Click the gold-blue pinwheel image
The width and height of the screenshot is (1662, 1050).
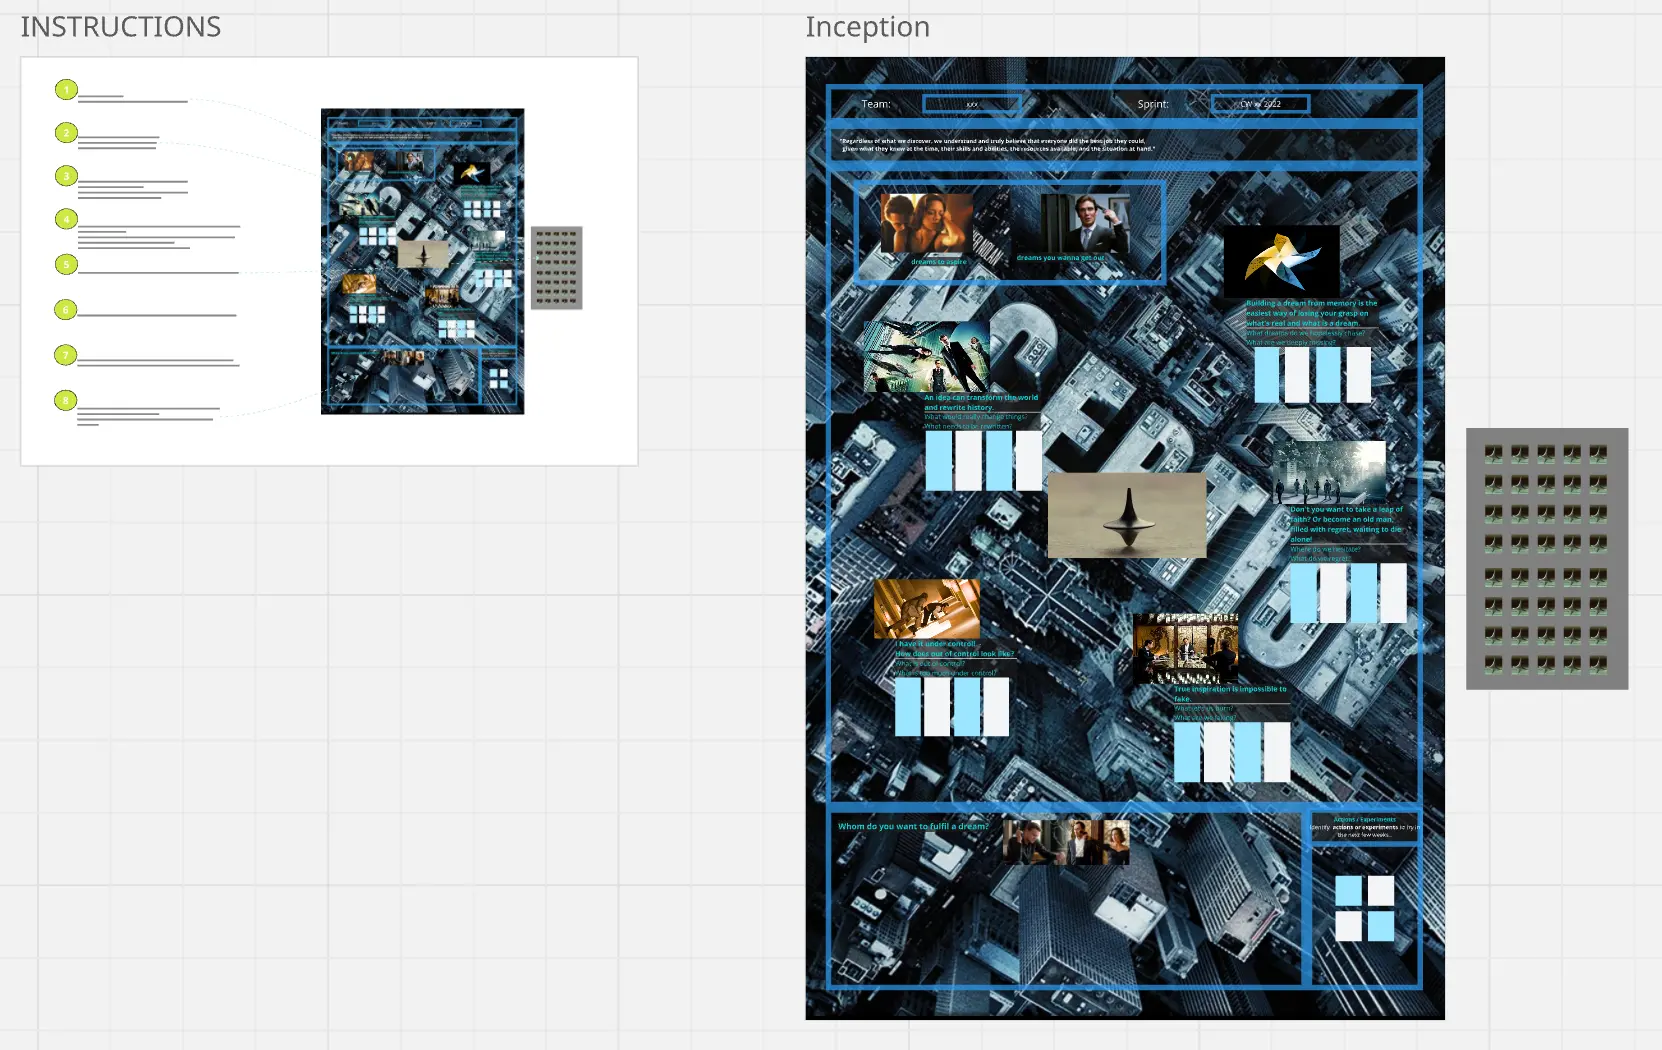pyautogui.click(x=1281, y=261)
